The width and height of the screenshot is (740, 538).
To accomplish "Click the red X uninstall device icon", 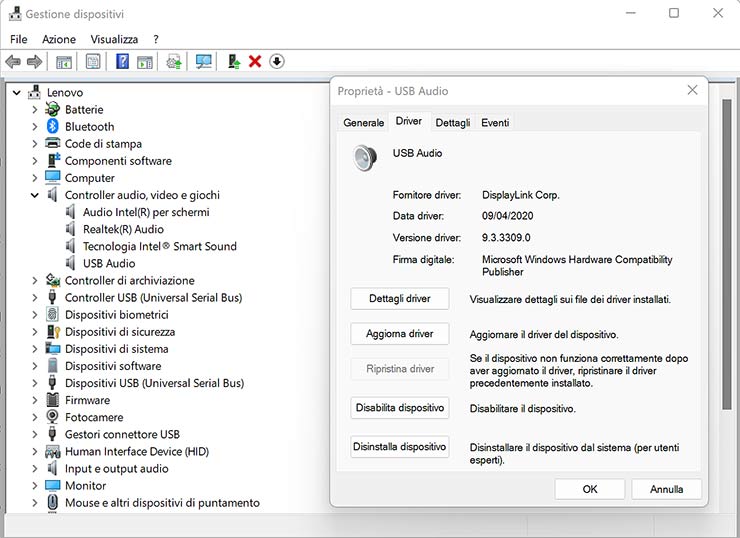I will 255,62.
